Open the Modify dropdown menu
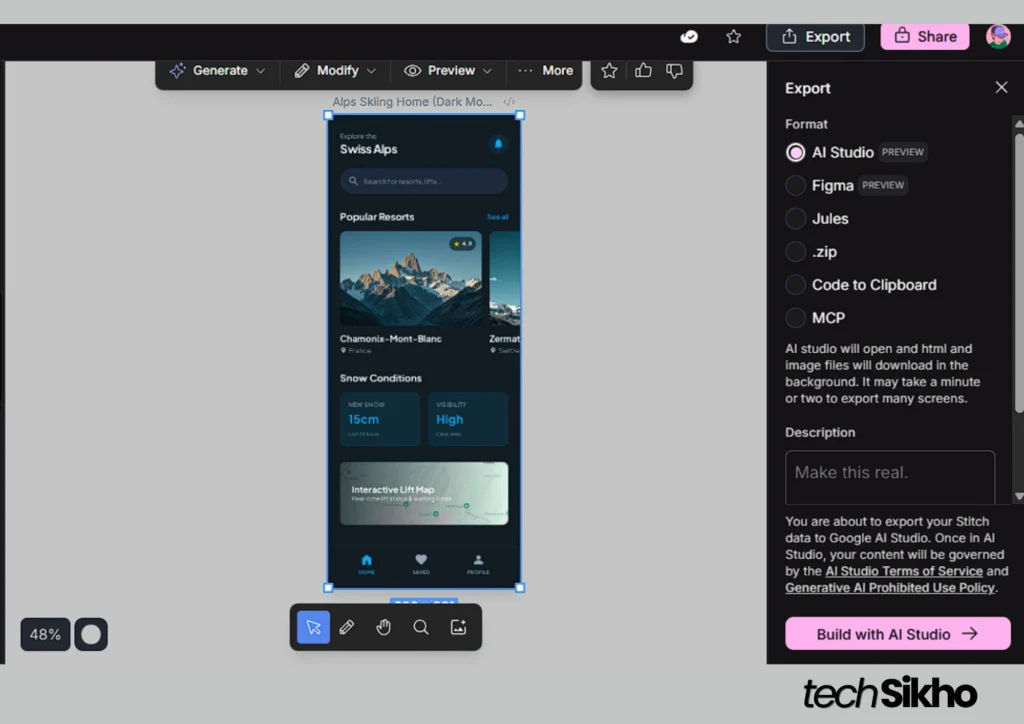Viewport: 1024px width, 724px height. tap(335, 71)
